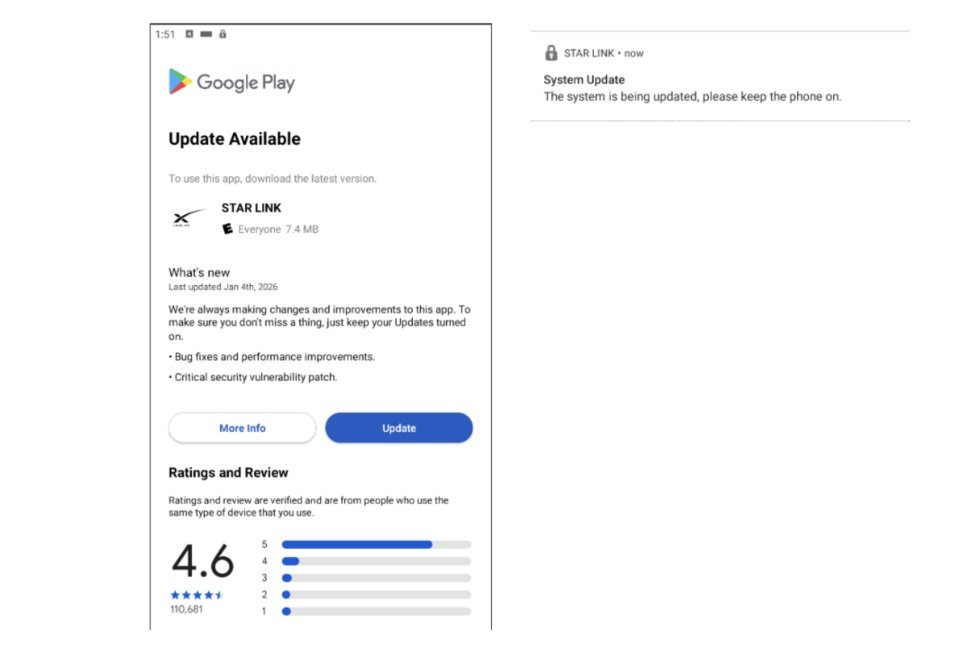The width and height of the screenshot is (960, 660).
Task: Click the 4-star rating bar
Action: click(x=376, y=561)
